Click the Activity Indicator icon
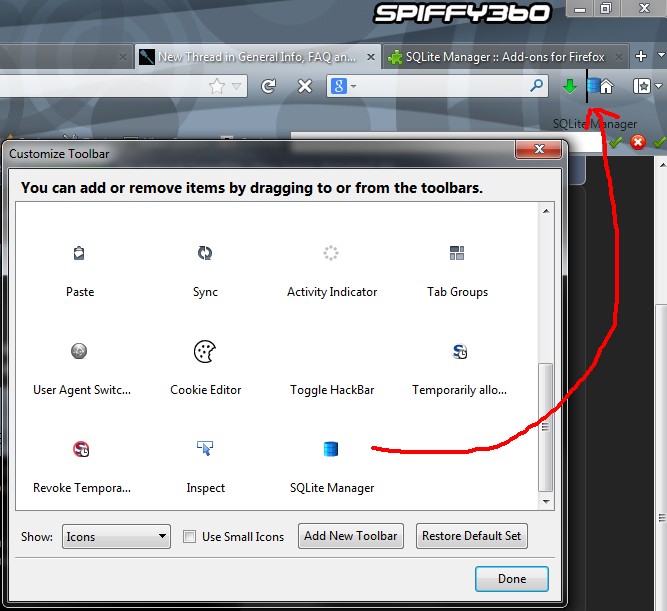 point(331,254)
